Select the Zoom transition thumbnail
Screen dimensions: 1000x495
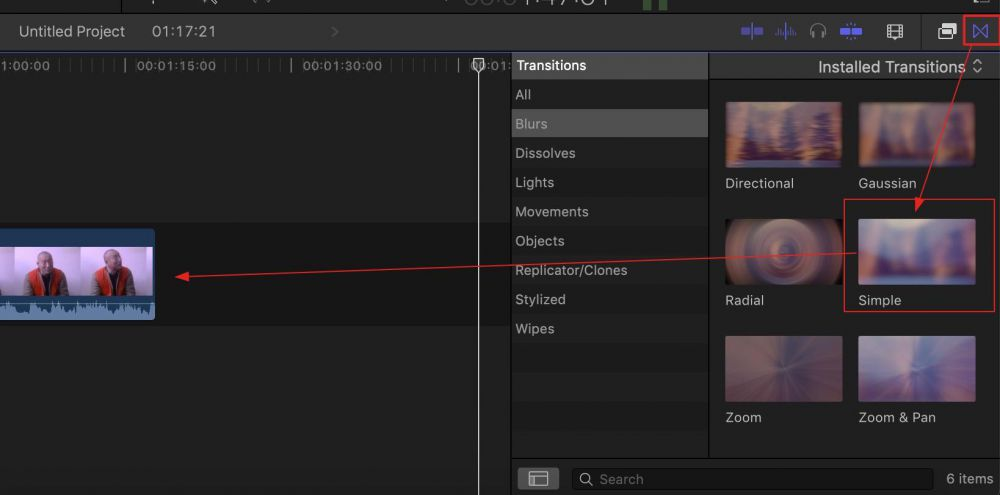[783, 369]
